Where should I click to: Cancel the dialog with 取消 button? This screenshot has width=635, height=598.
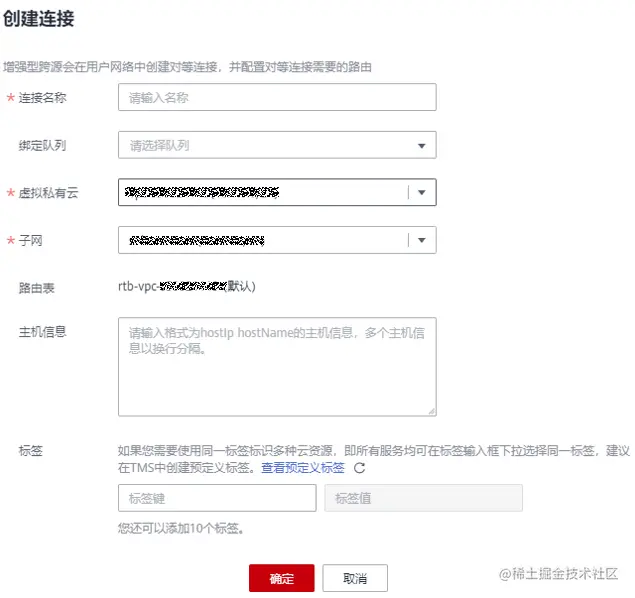[x=355, y=578]
